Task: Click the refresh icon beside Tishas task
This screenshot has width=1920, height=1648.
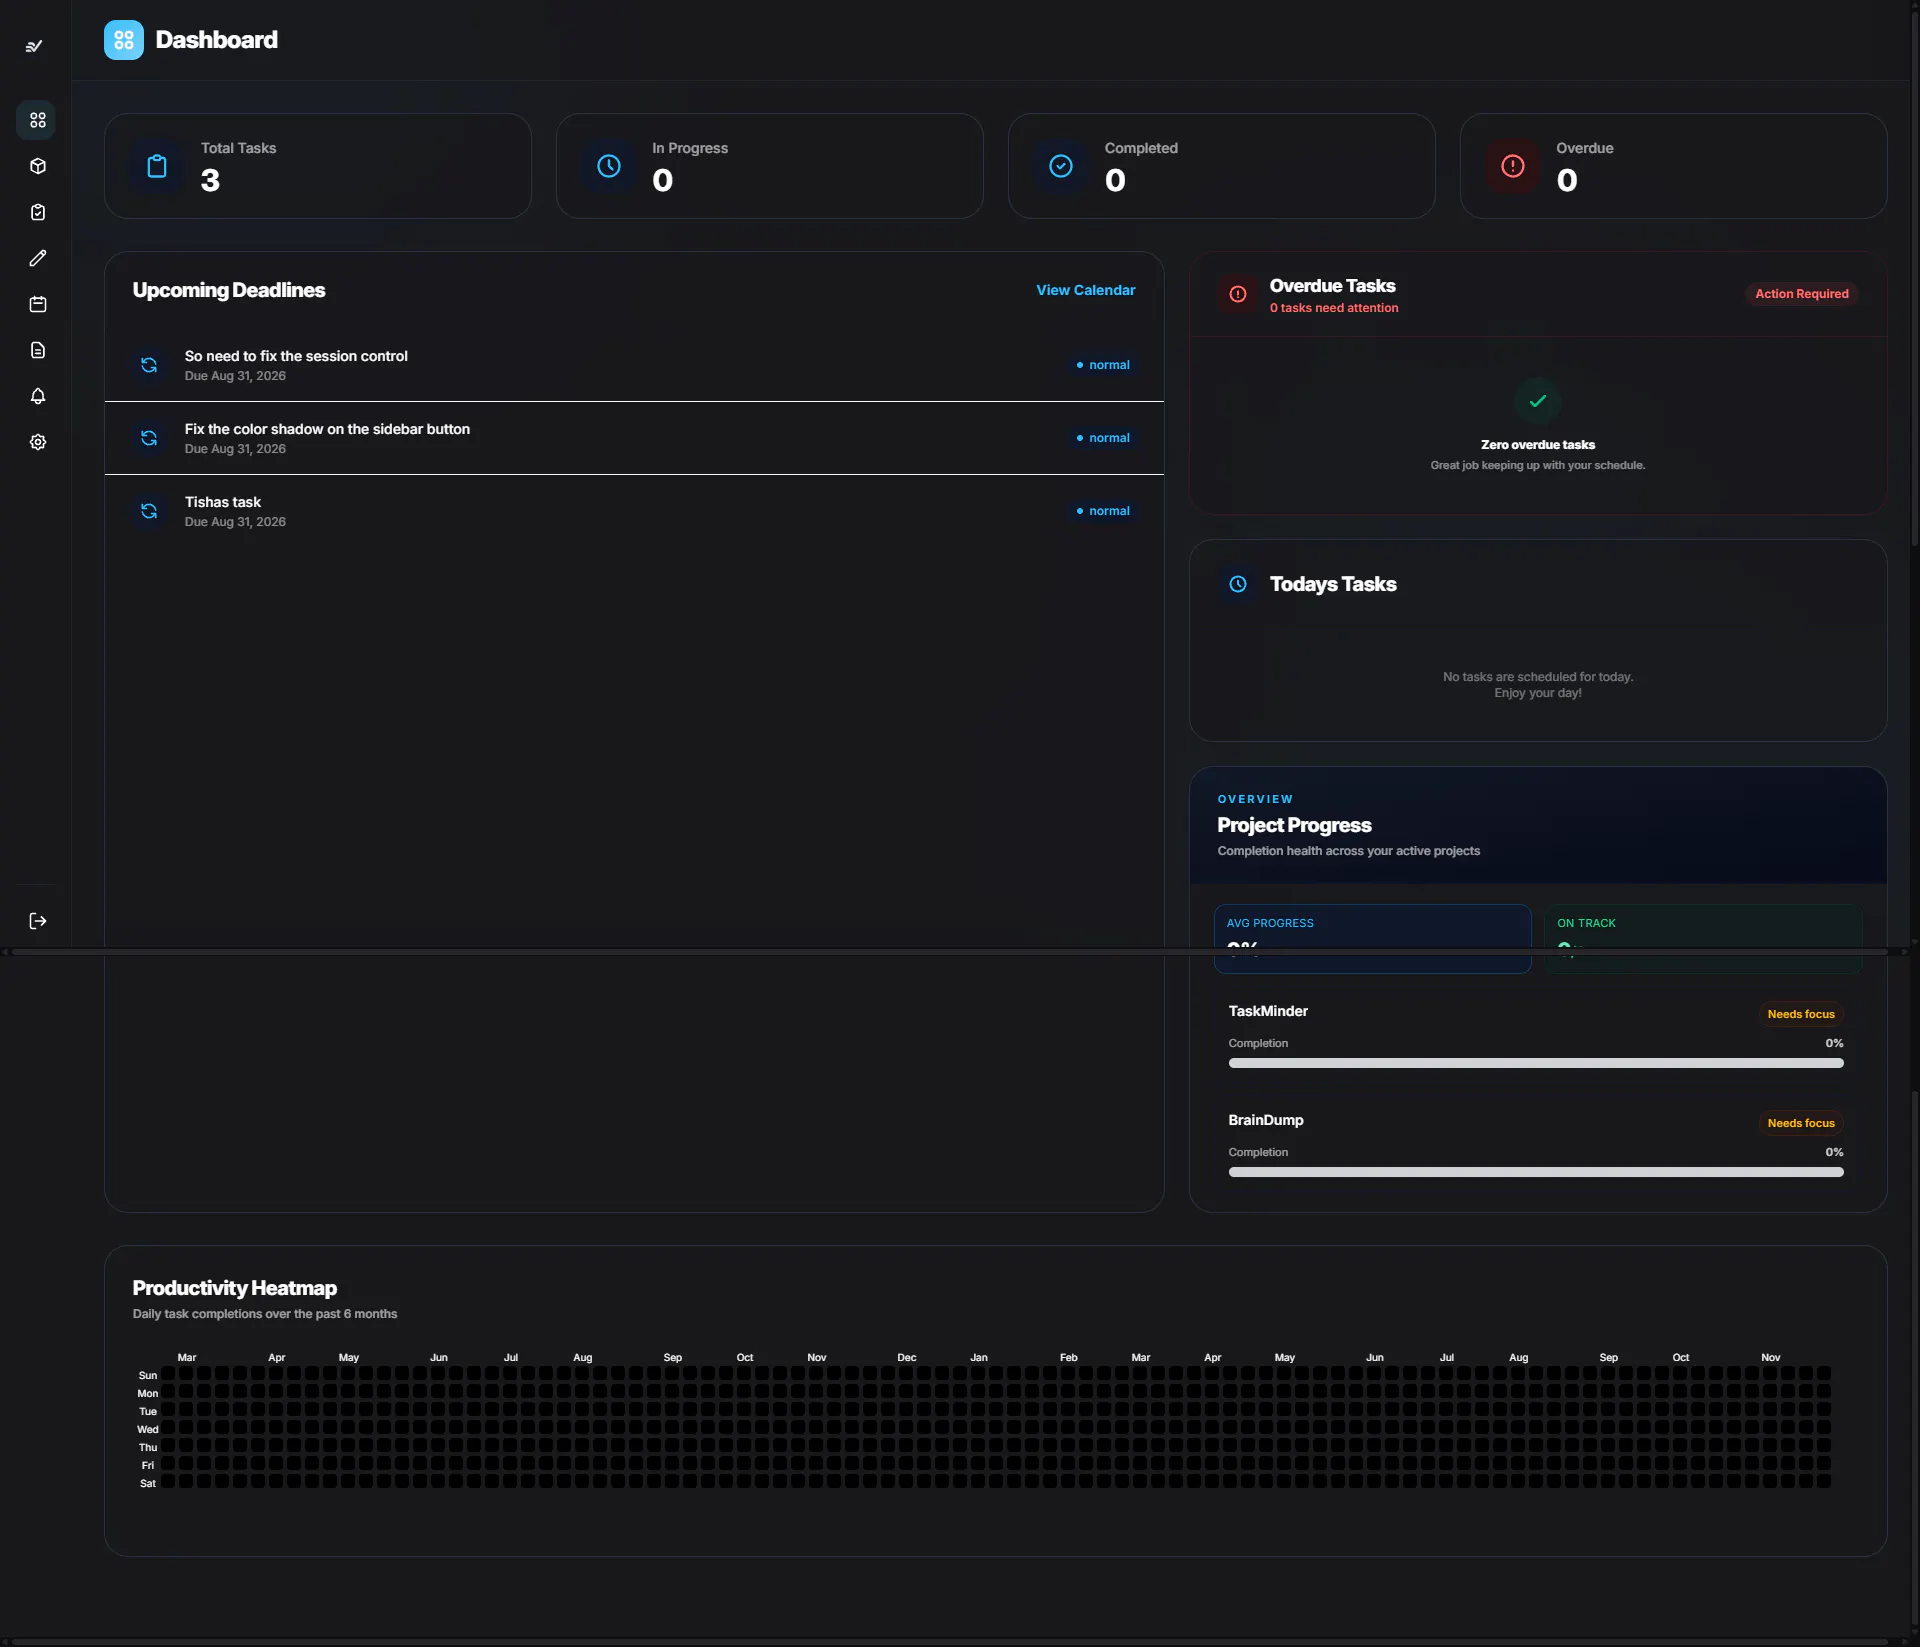Action: point(149,511)
